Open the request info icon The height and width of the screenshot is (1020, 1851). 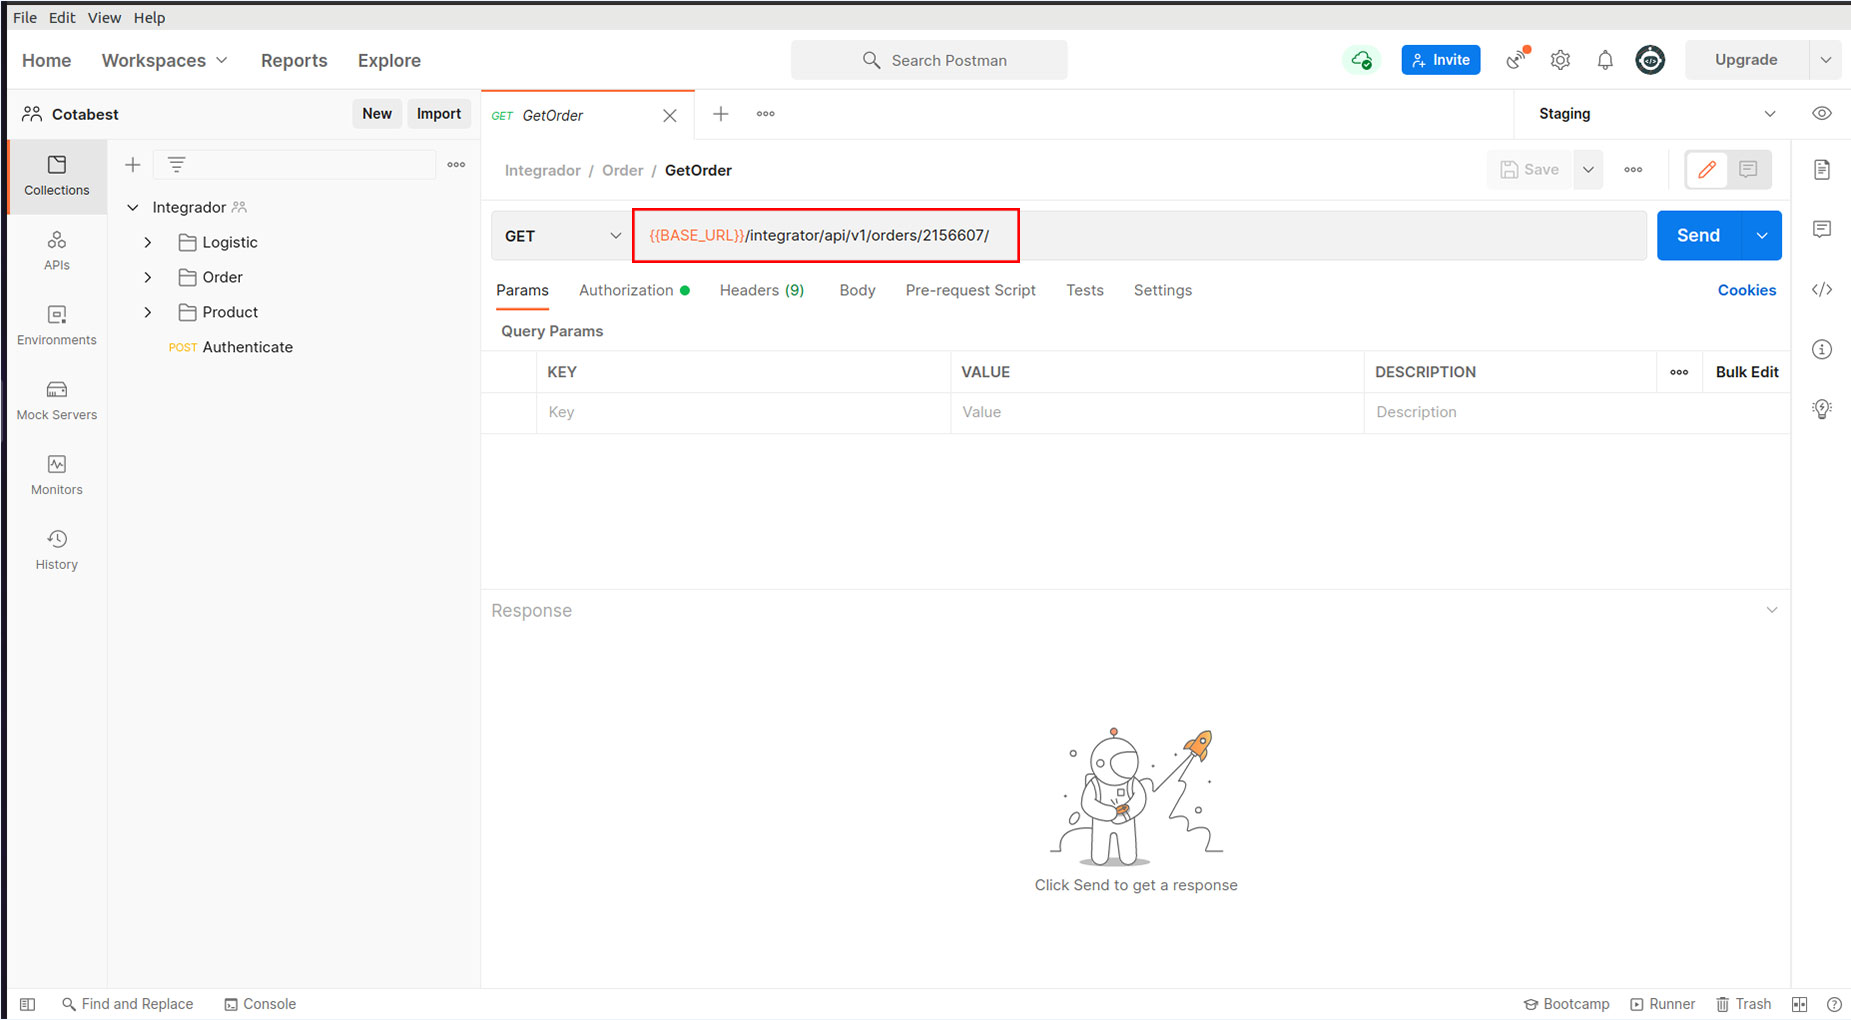(x=1822, y=349)
